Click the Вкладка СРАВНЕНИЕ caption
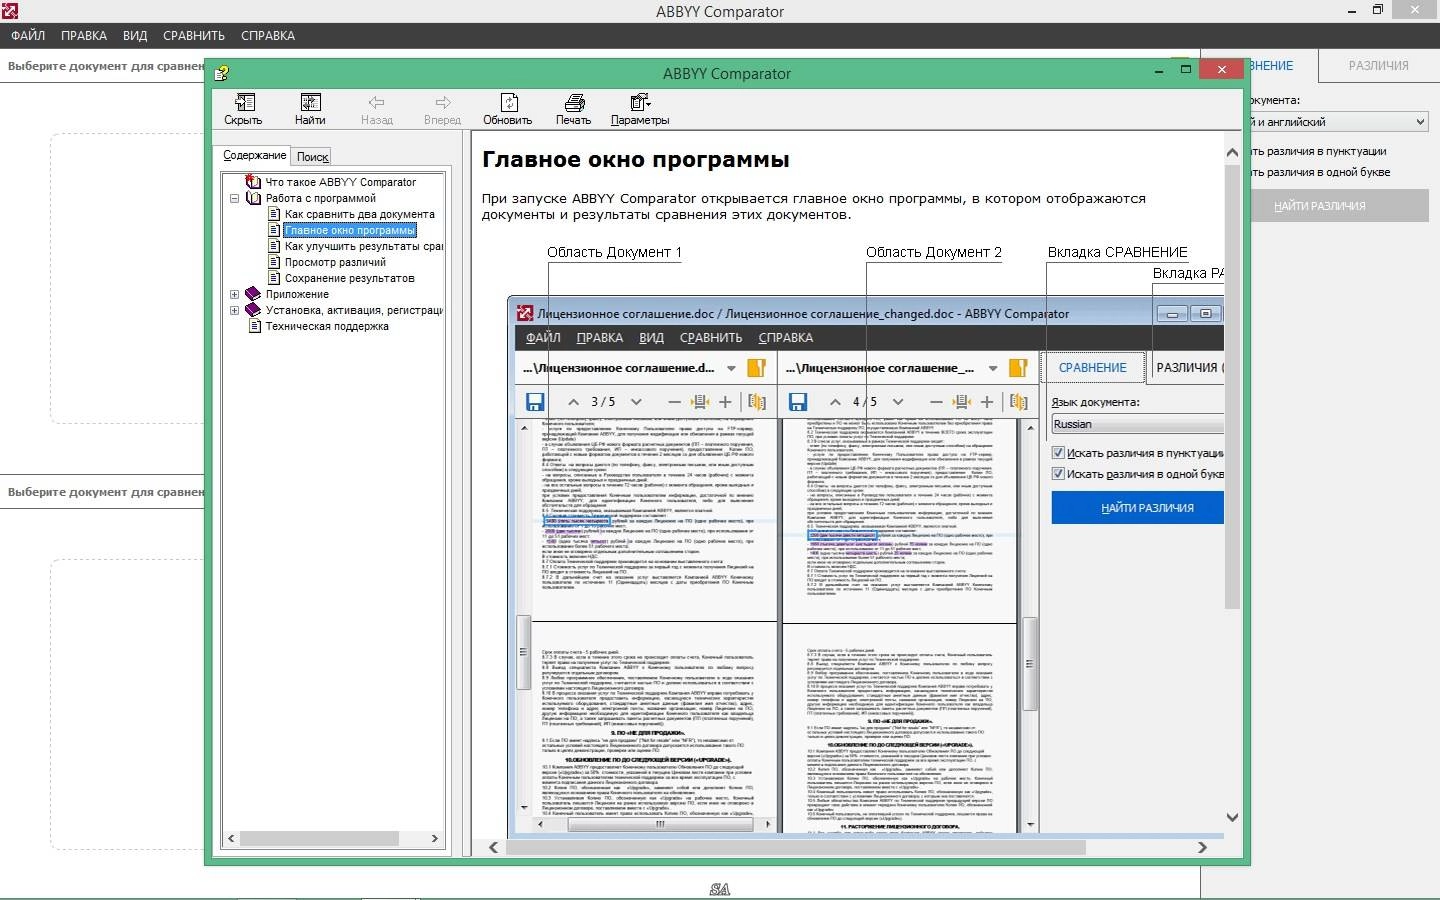The width and height of the screenshot is (1440, 900). point(1118,252)
